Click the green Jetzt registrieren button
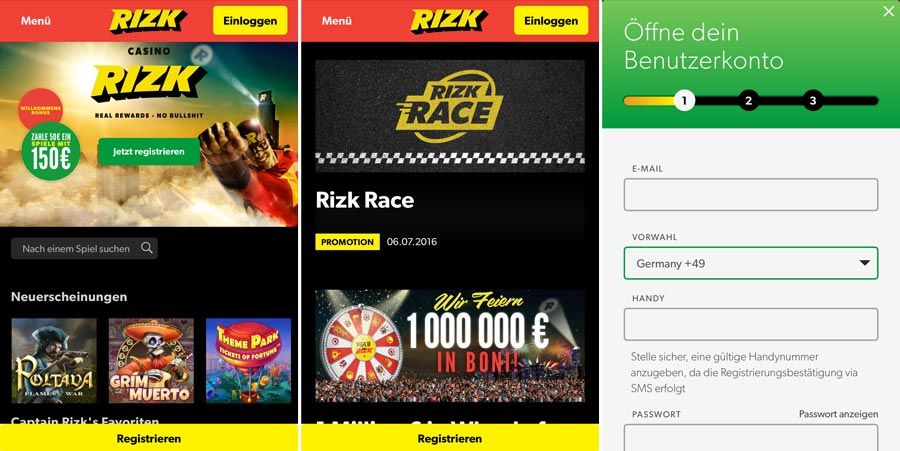Screen dimensions: 900x451 coord(149,152)
